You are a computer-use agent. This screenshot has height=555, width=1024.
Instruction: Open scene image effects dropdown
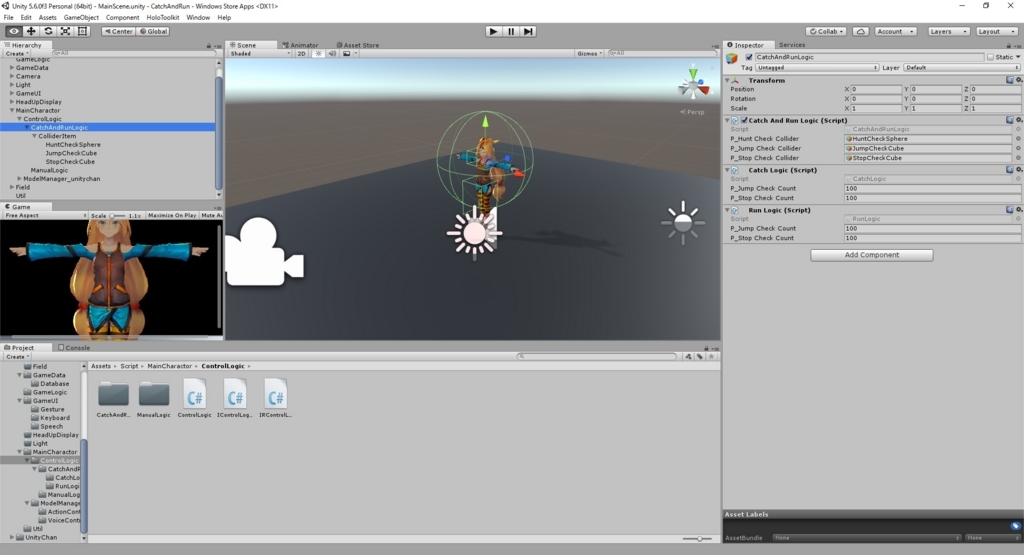coord(349,54)
